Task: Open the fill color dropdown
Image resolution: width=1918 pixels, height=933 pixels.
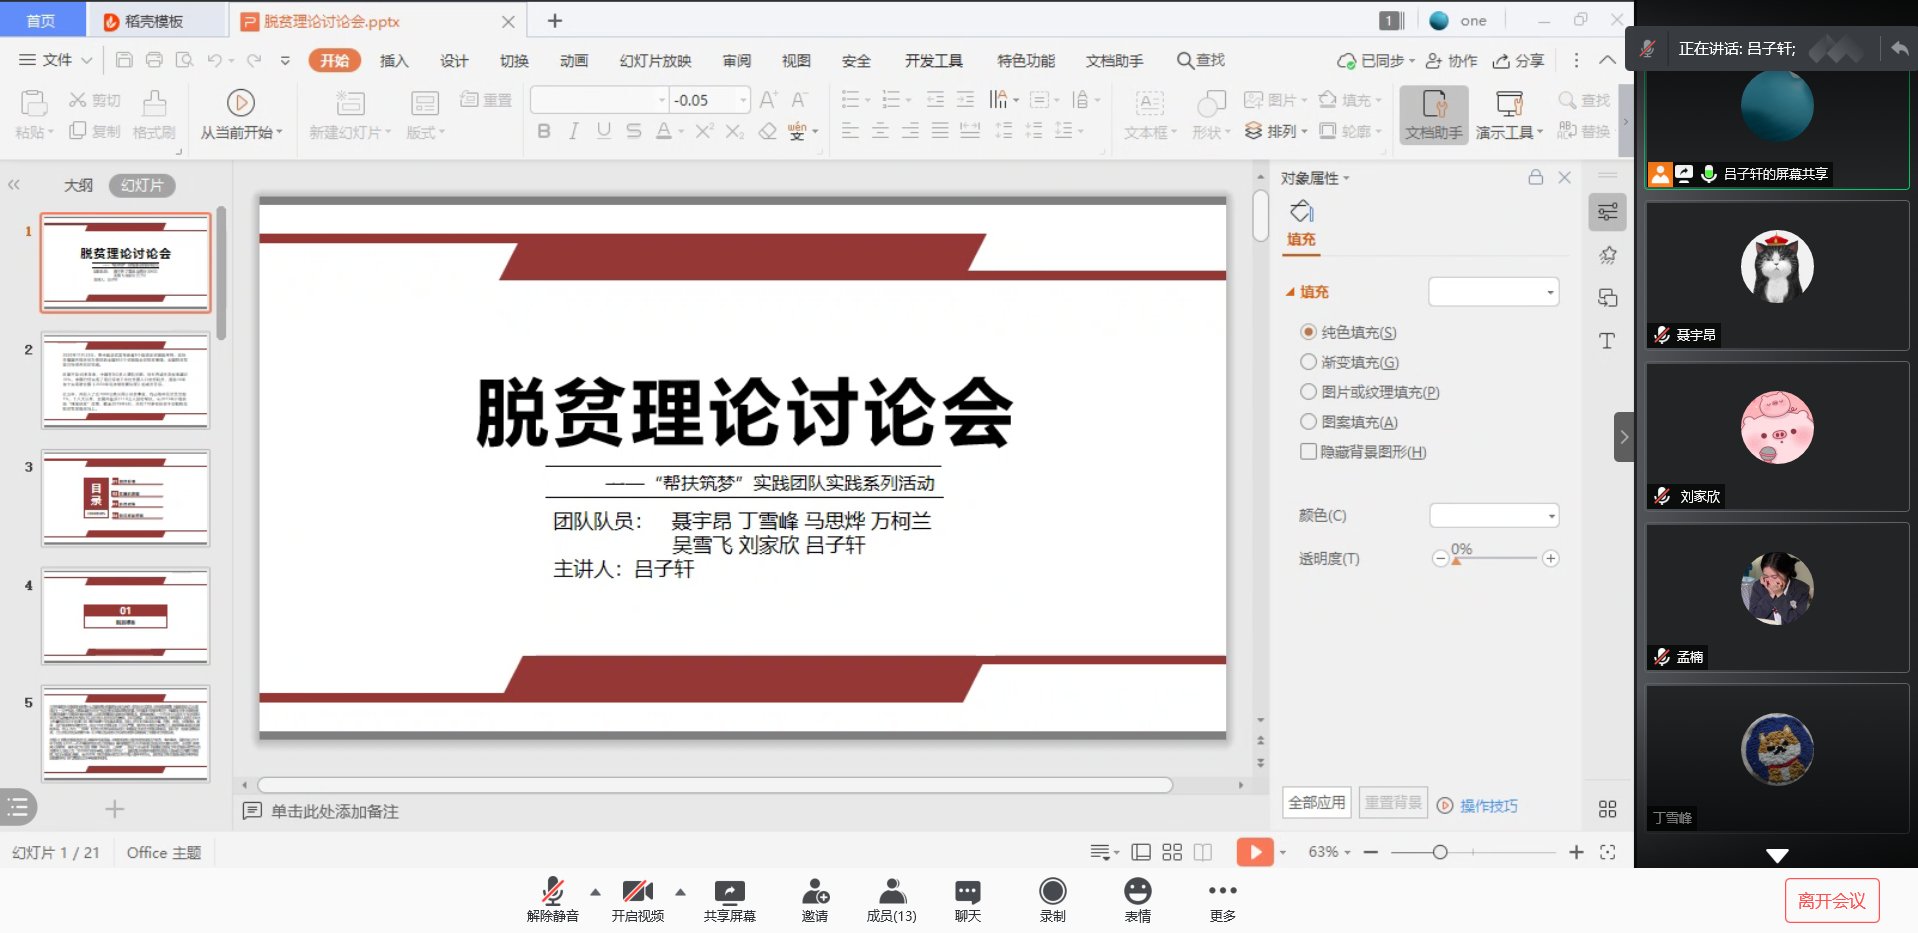Action: pyautogui.click(x=1494, y=516)
